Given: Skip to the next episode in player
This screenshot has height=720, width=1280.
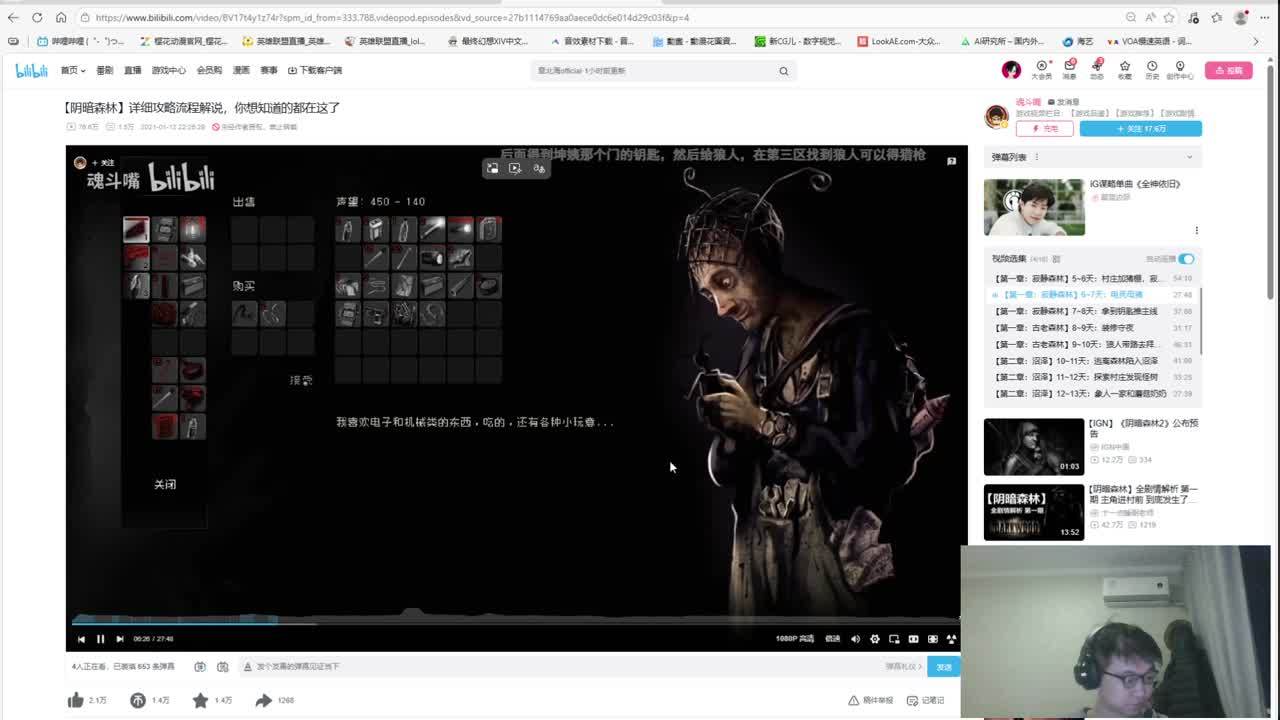Looking at the screenshot, I should point(120,639).
